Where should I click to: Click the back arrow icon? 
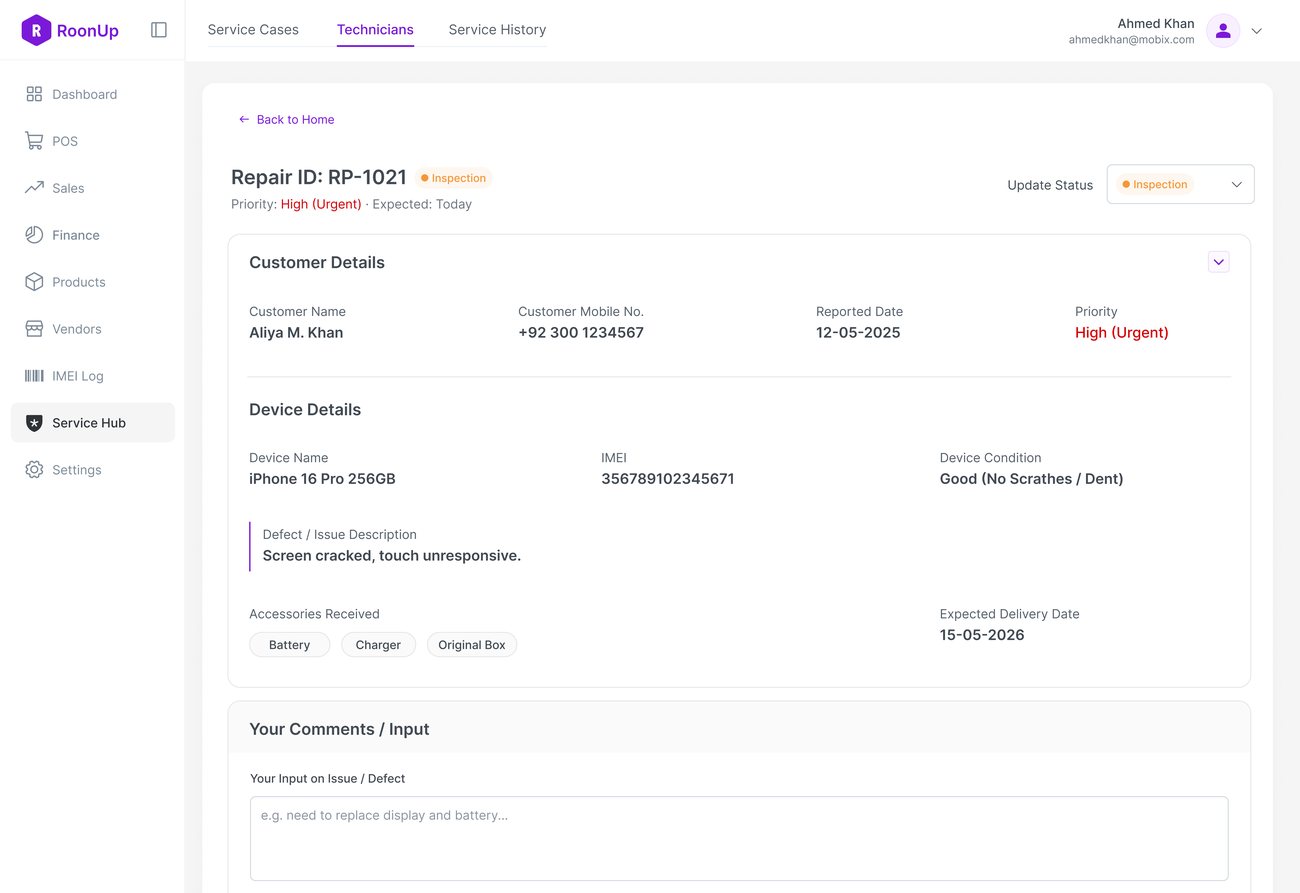point(244,119)
